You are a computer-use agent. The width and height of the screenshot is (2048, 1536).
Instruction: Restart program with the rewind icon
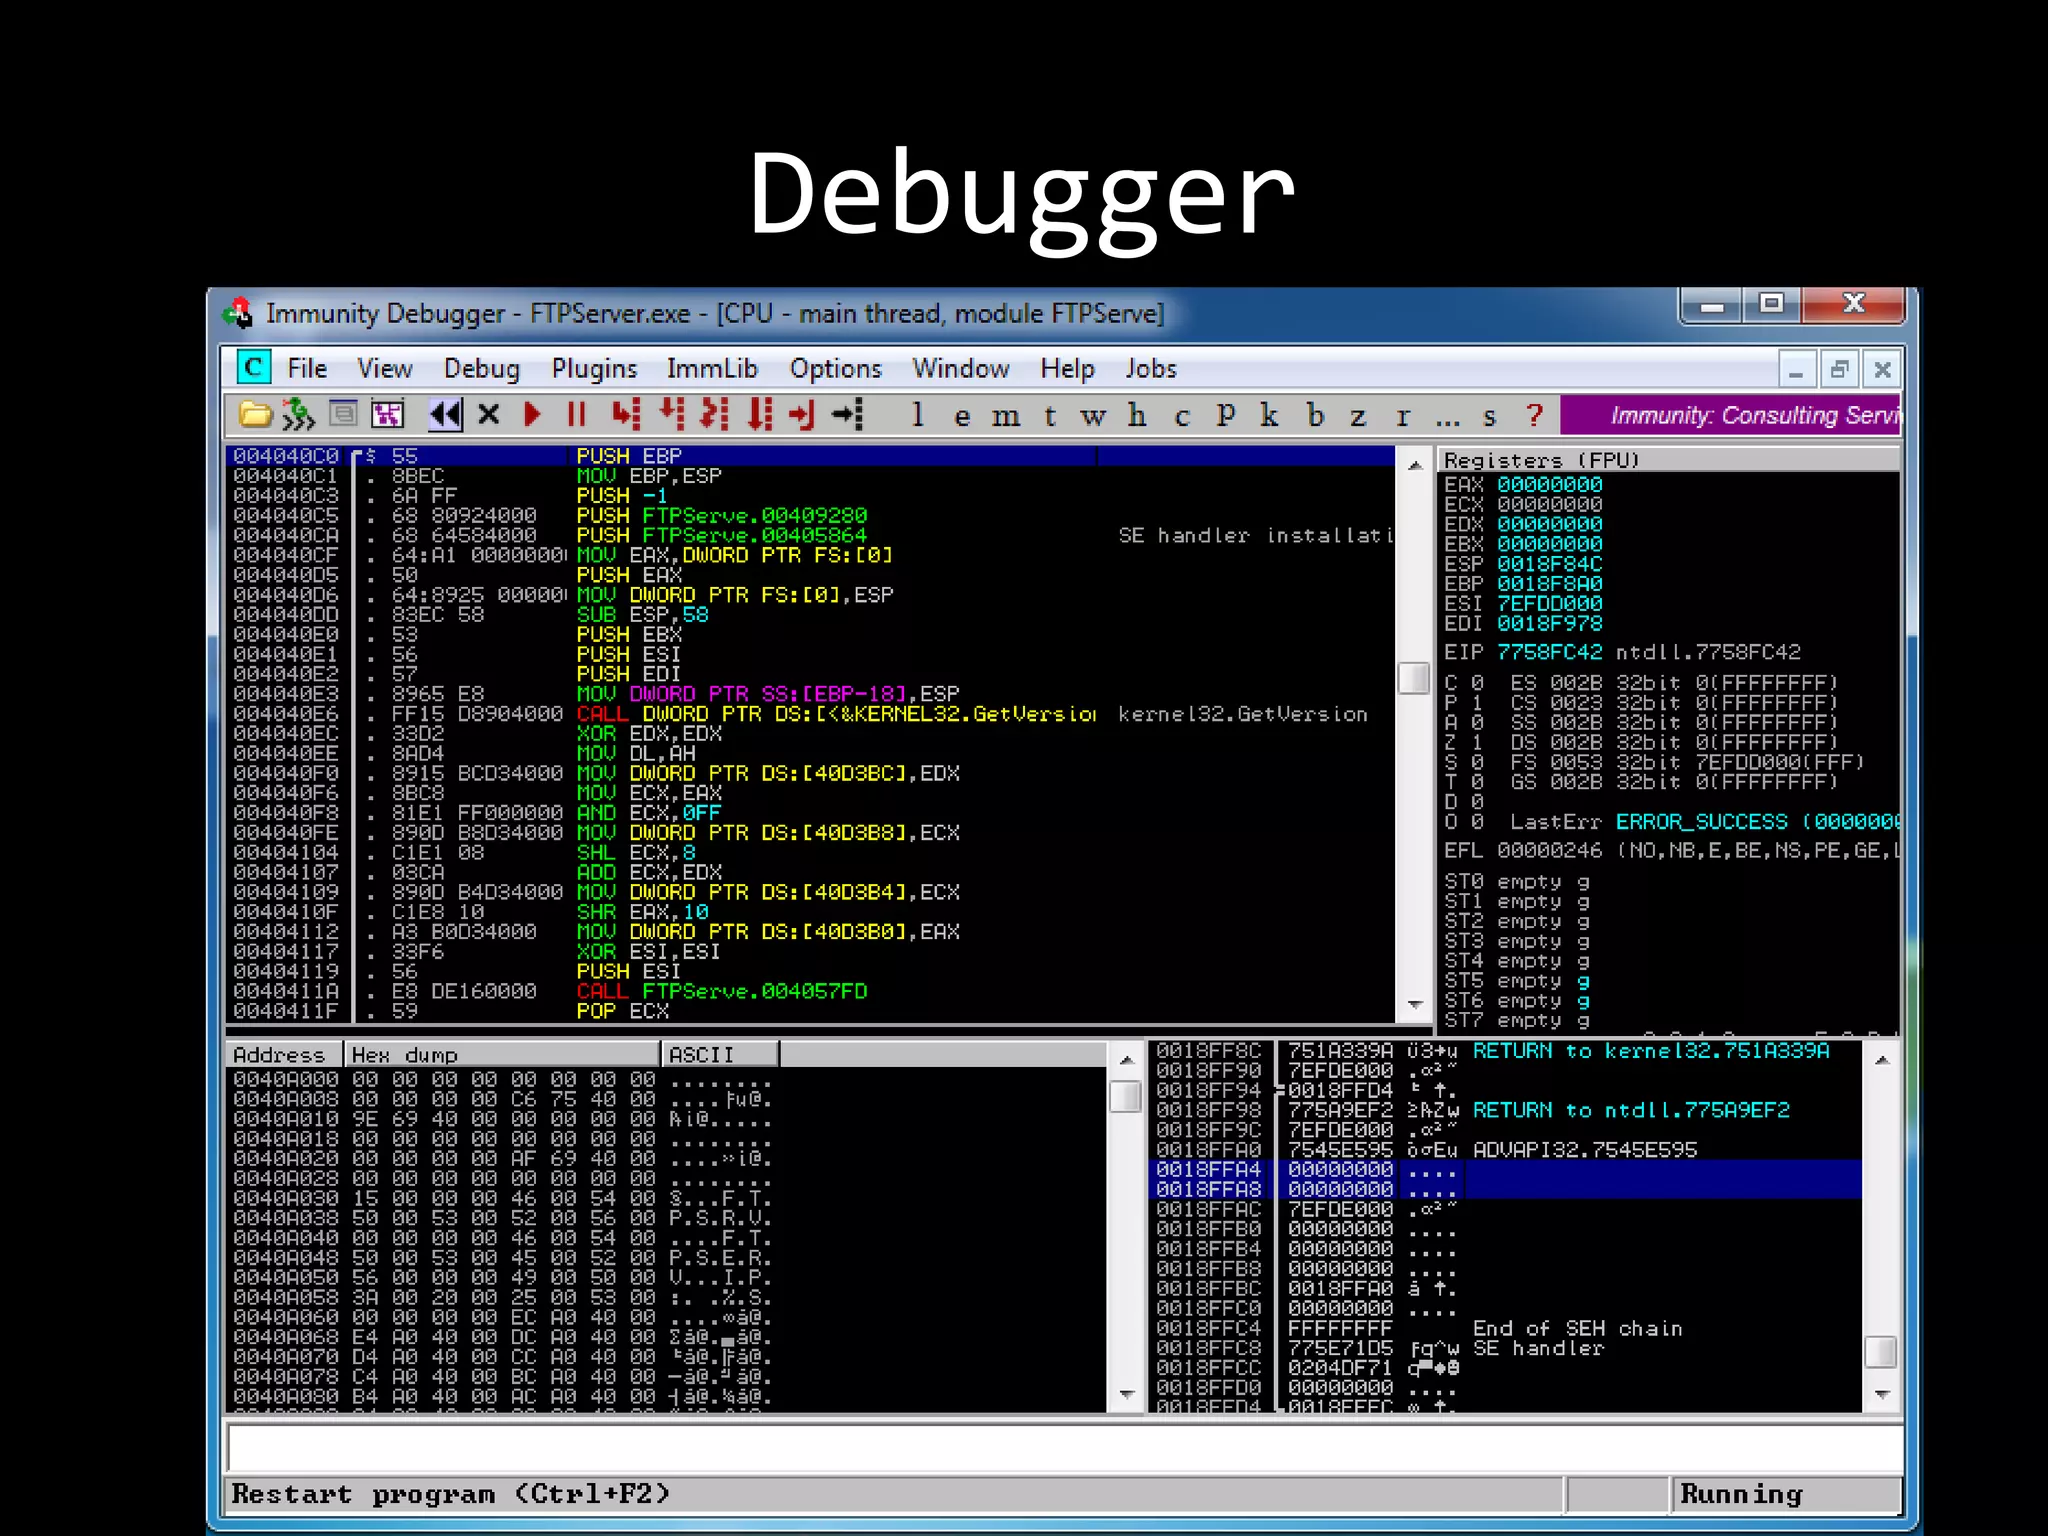(446, 414)
